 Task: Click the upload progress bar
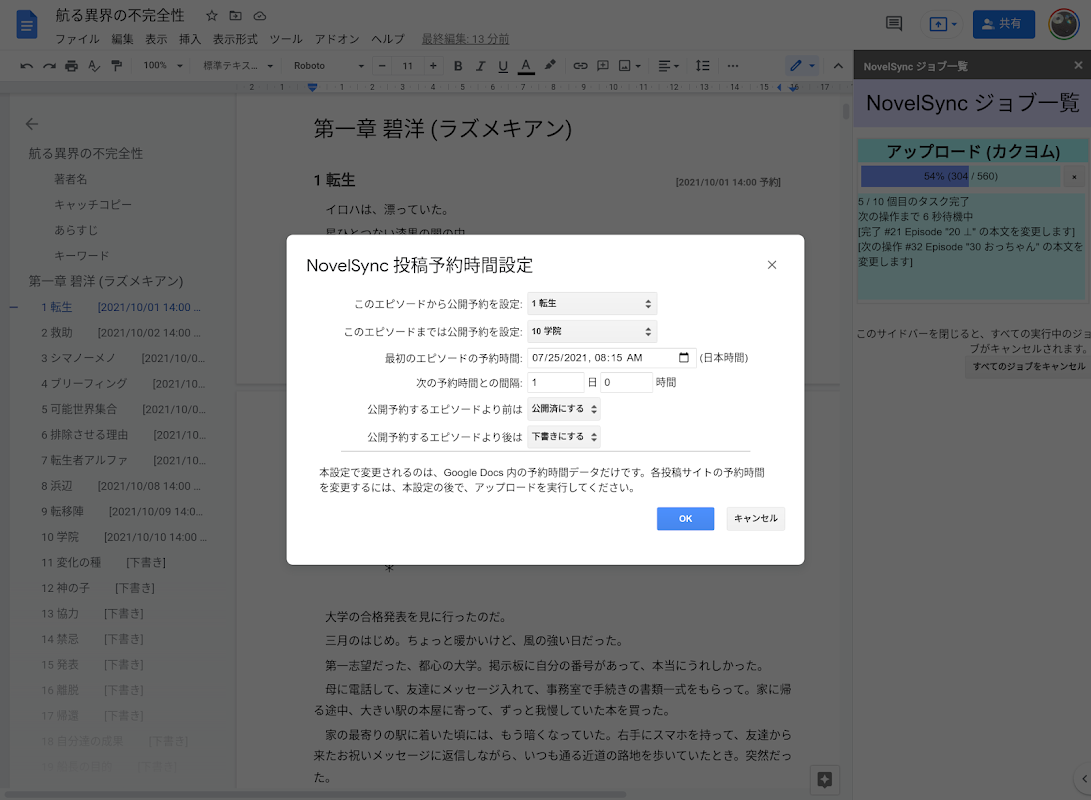pyautogui.click(x=960, y=177)
